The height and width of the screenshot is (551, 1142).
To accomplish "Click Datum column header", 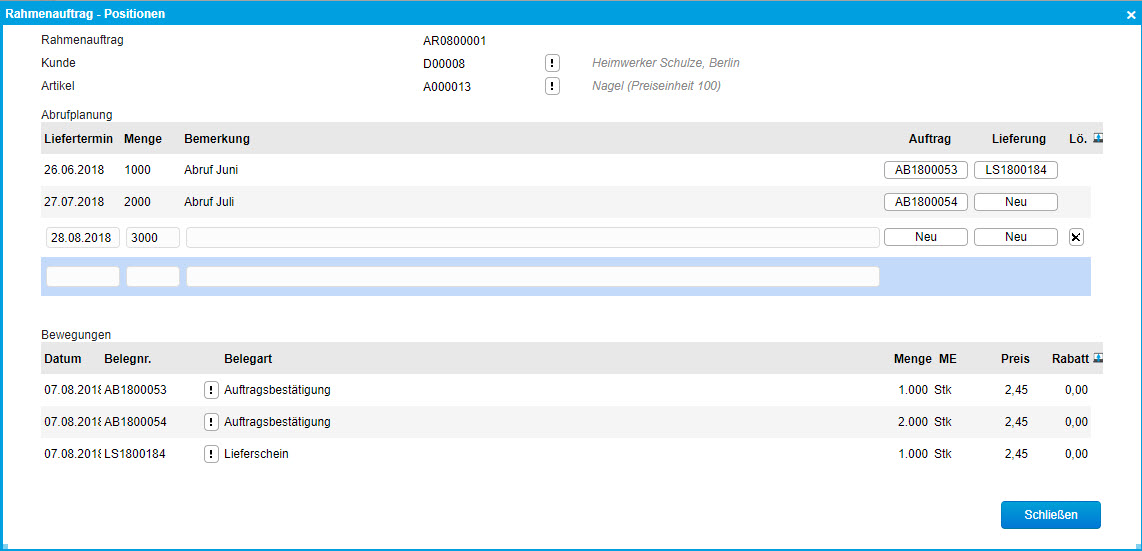I will [x=63, y=359].
